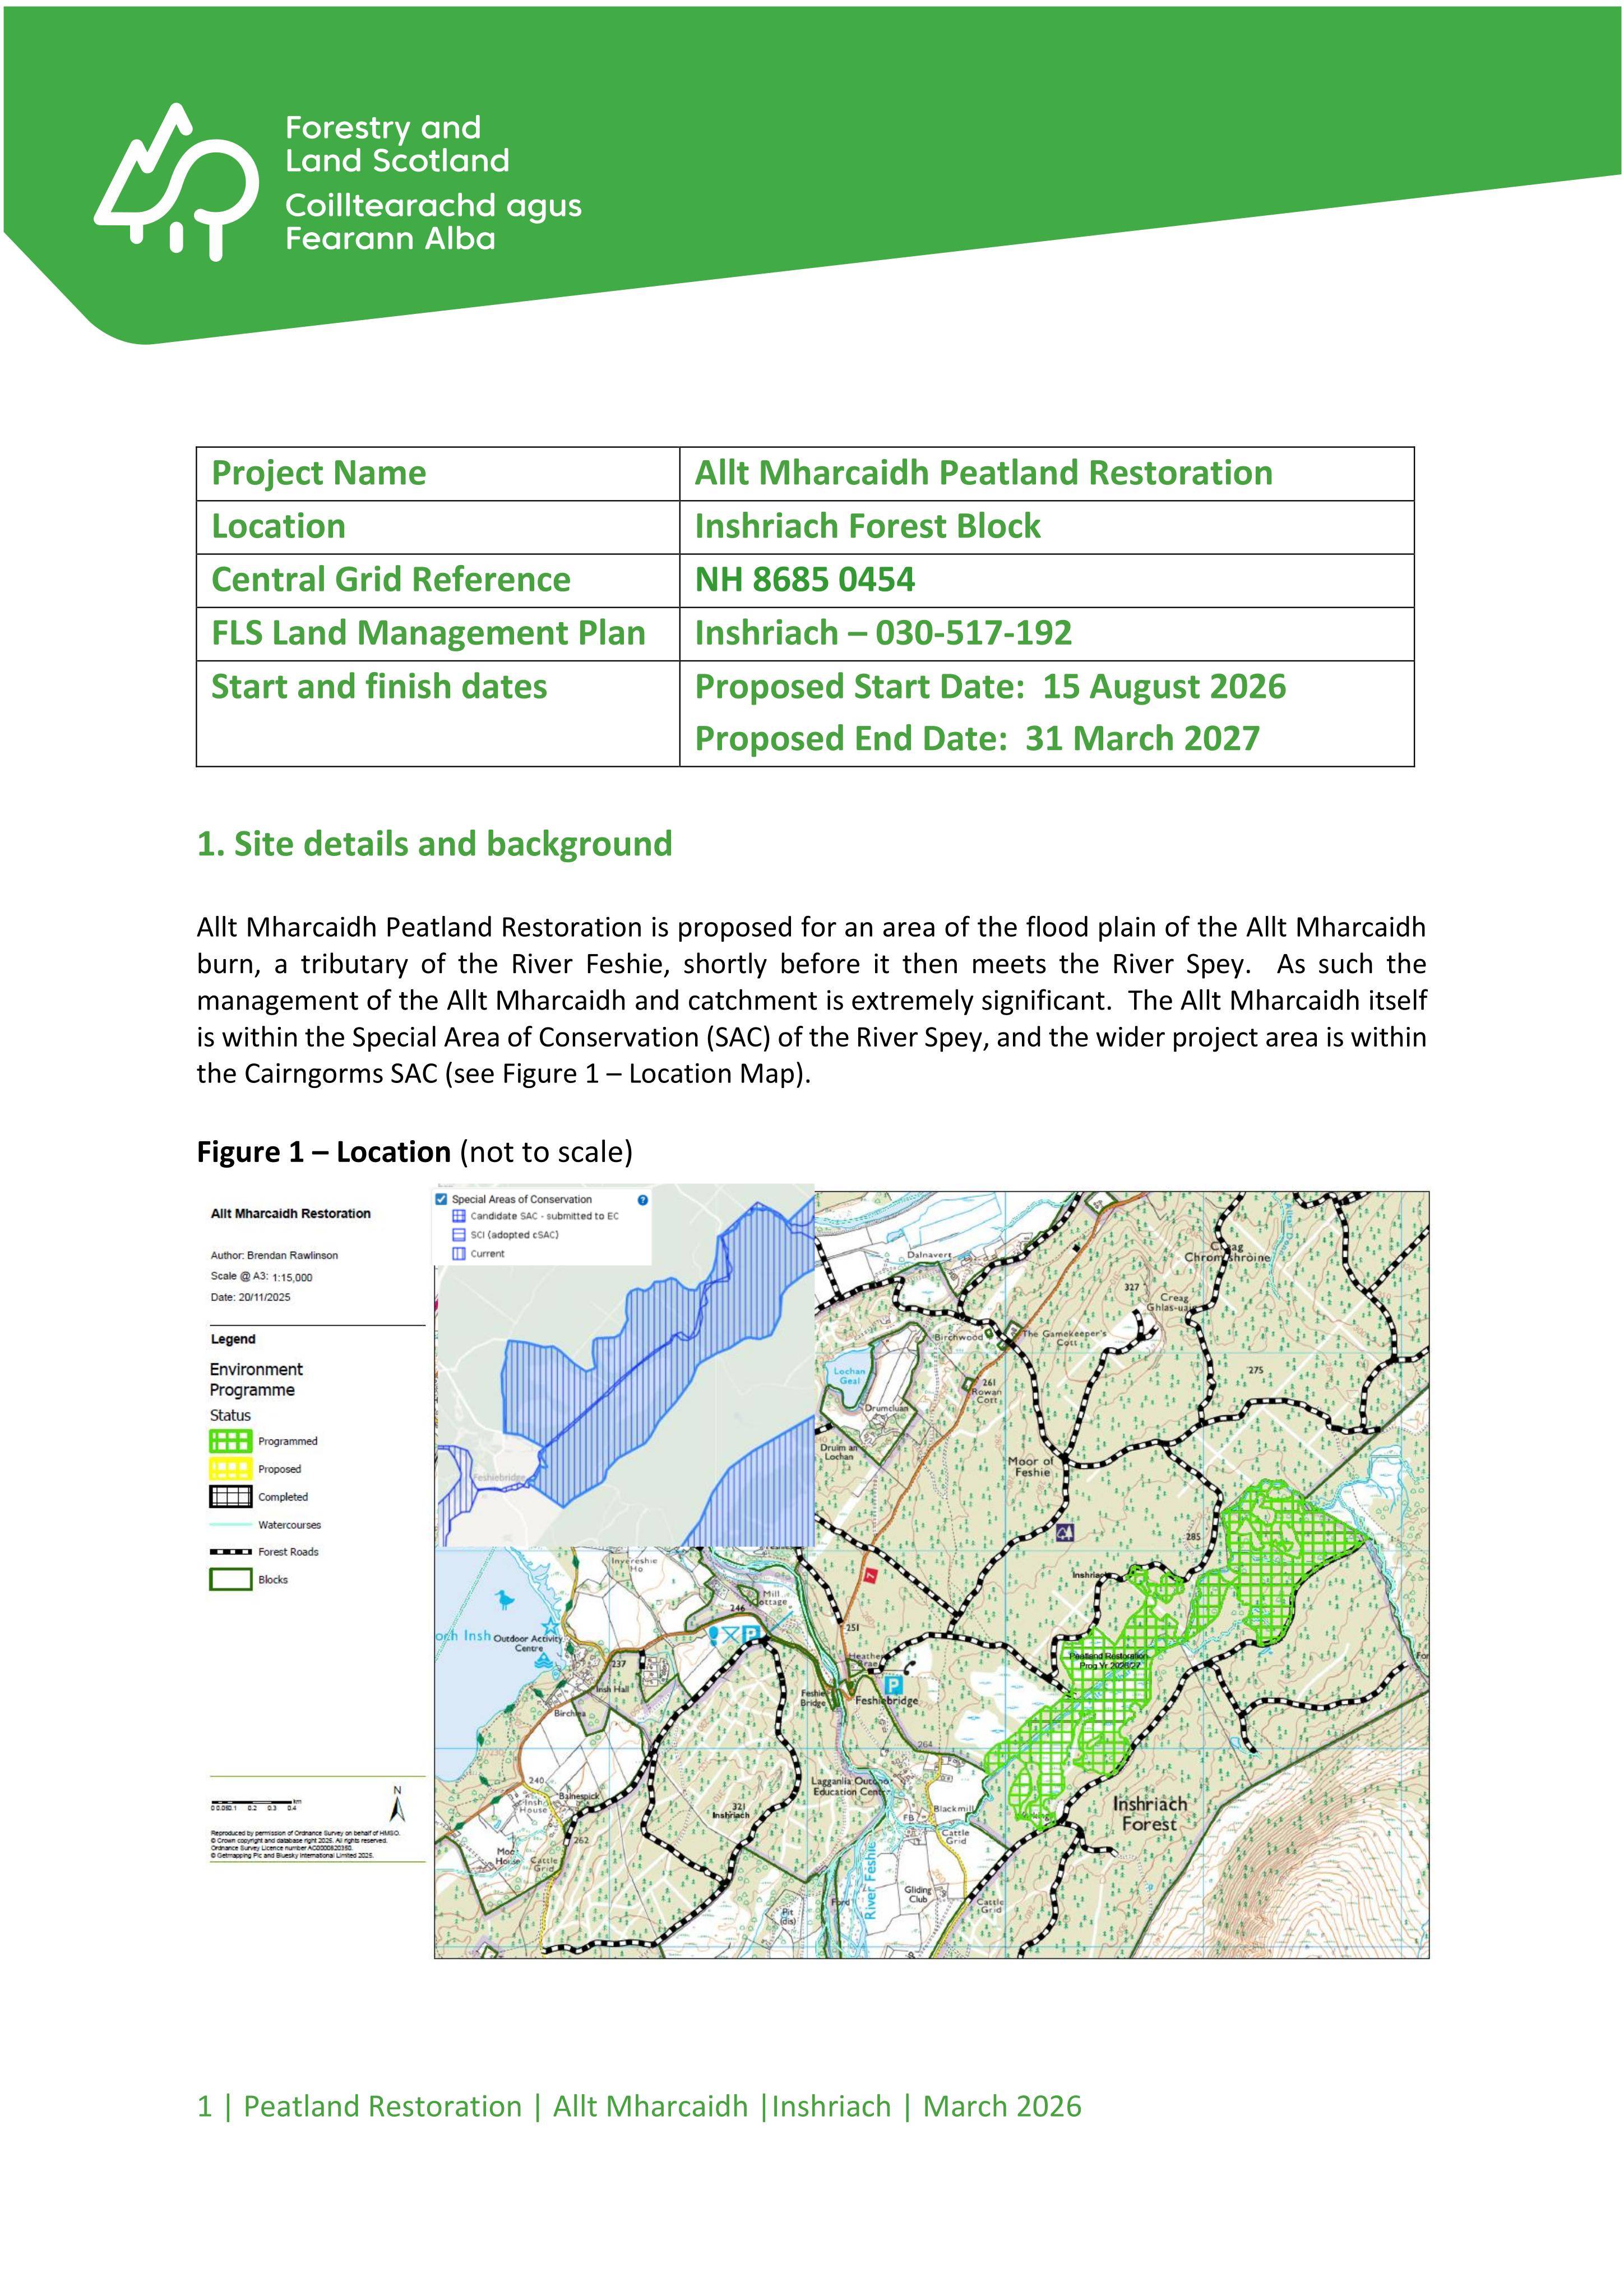Click grid reference 'NH 8685 0454'
Viewport: 1624px width, 2296px height.
[x=804, y=580]
